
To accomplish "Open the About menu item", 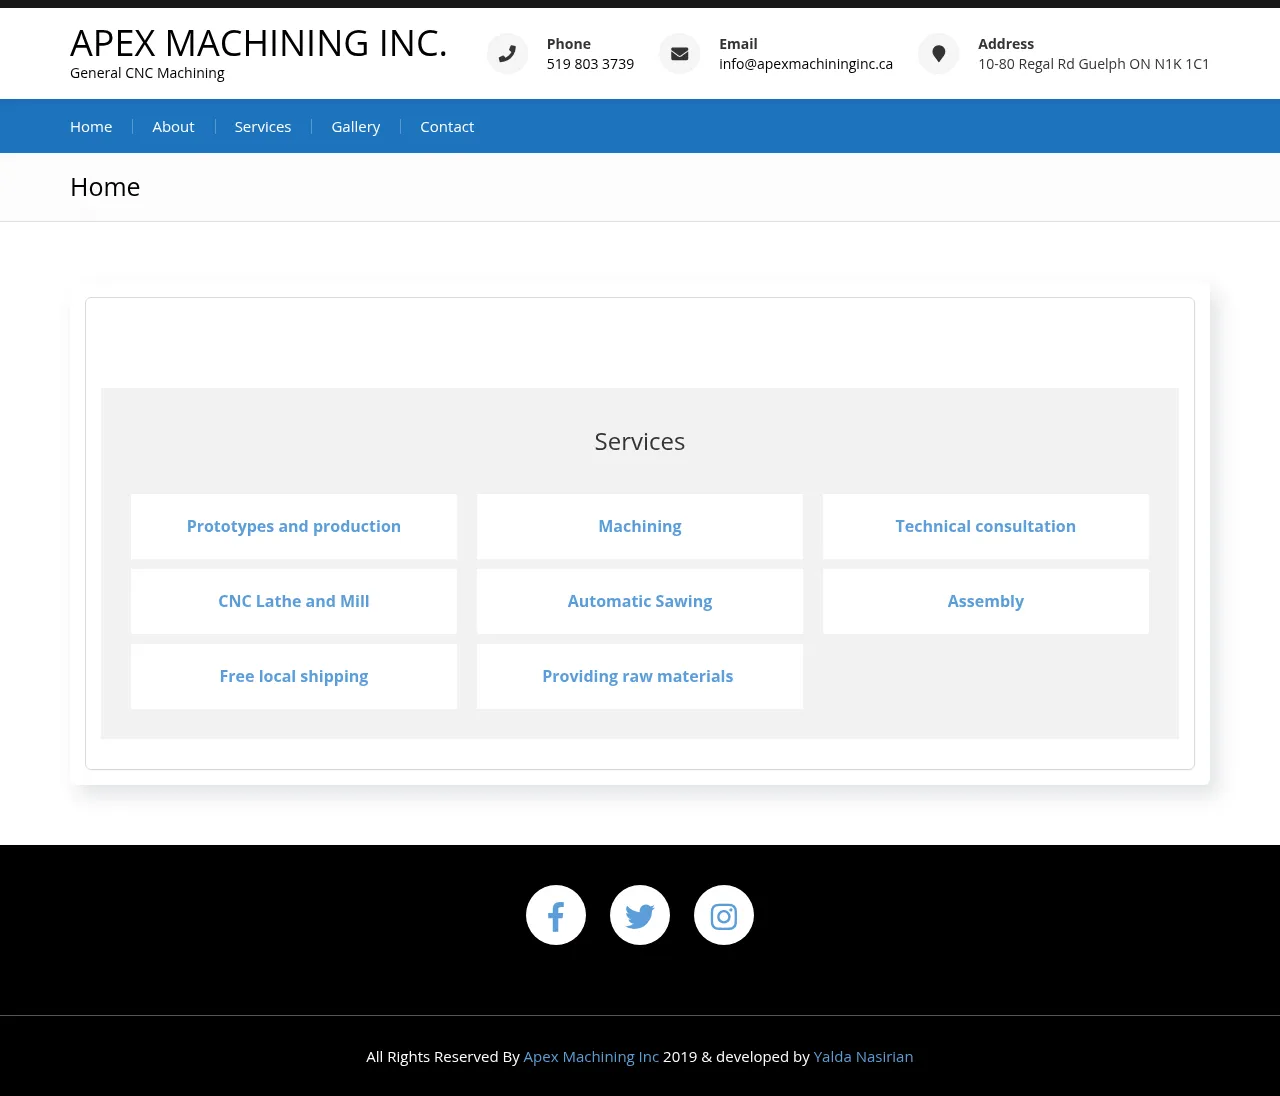I will [x=173, y=127].
